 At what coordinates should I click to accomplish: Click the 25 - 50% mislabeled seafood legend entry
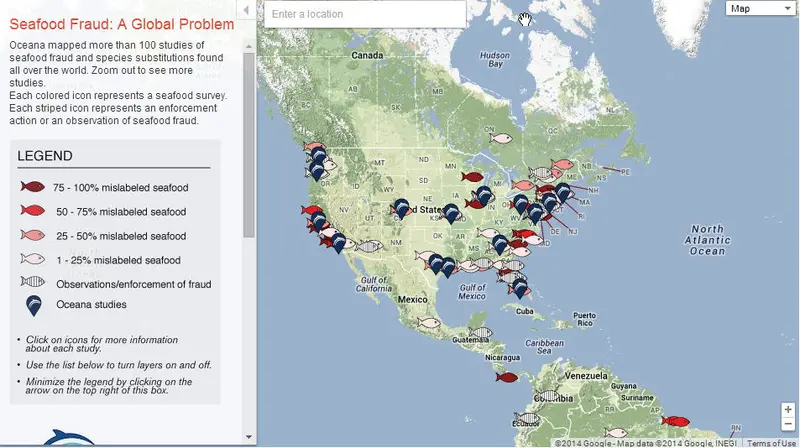tap(103, 236)
